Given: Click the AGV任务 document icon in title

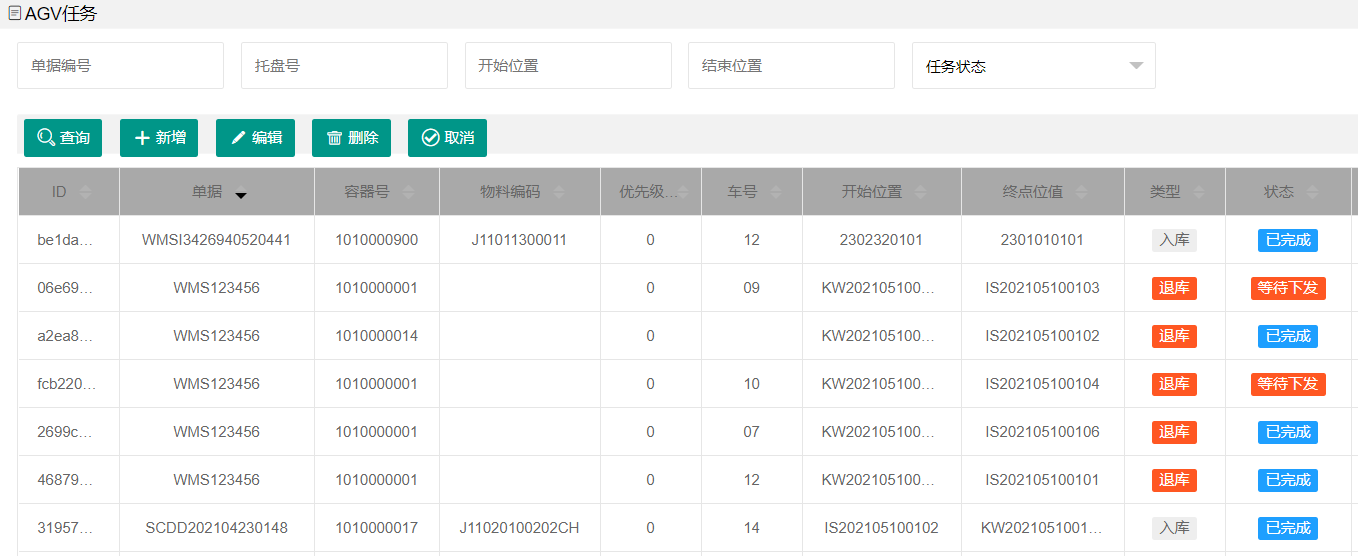Looking at the screenshot, I should click(15, 13).
